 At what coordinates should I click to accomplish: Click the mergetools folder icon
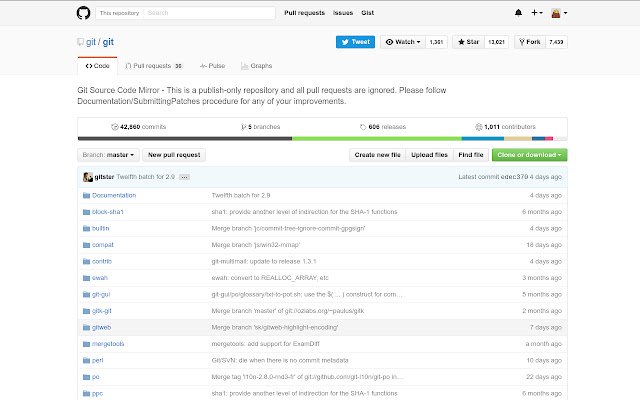[x=86, y=344]
